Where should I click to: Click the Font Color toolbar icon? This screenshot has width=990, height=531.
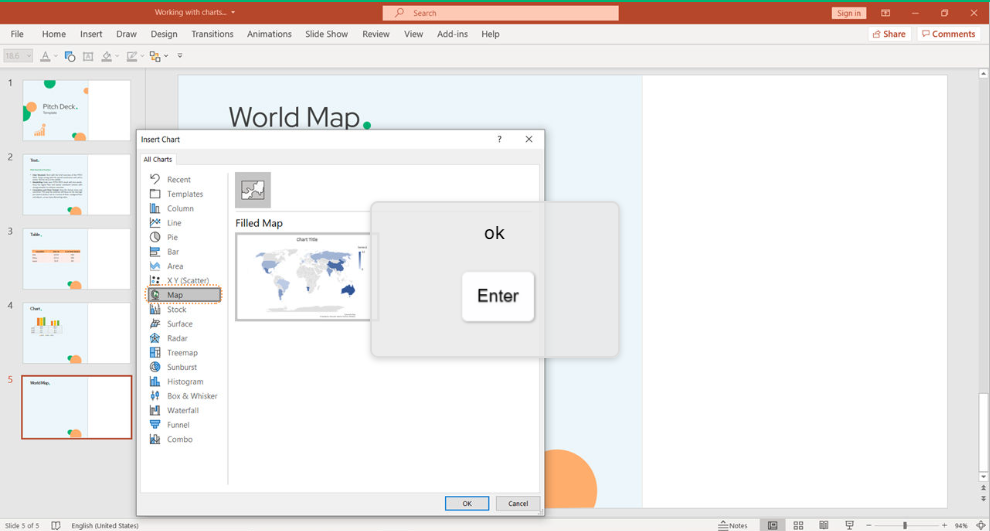tap(45, 56)
